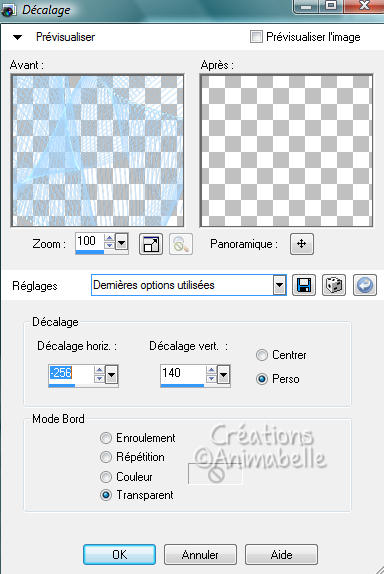
Task: Click the reset to default arrow icon
Action: 365,285
